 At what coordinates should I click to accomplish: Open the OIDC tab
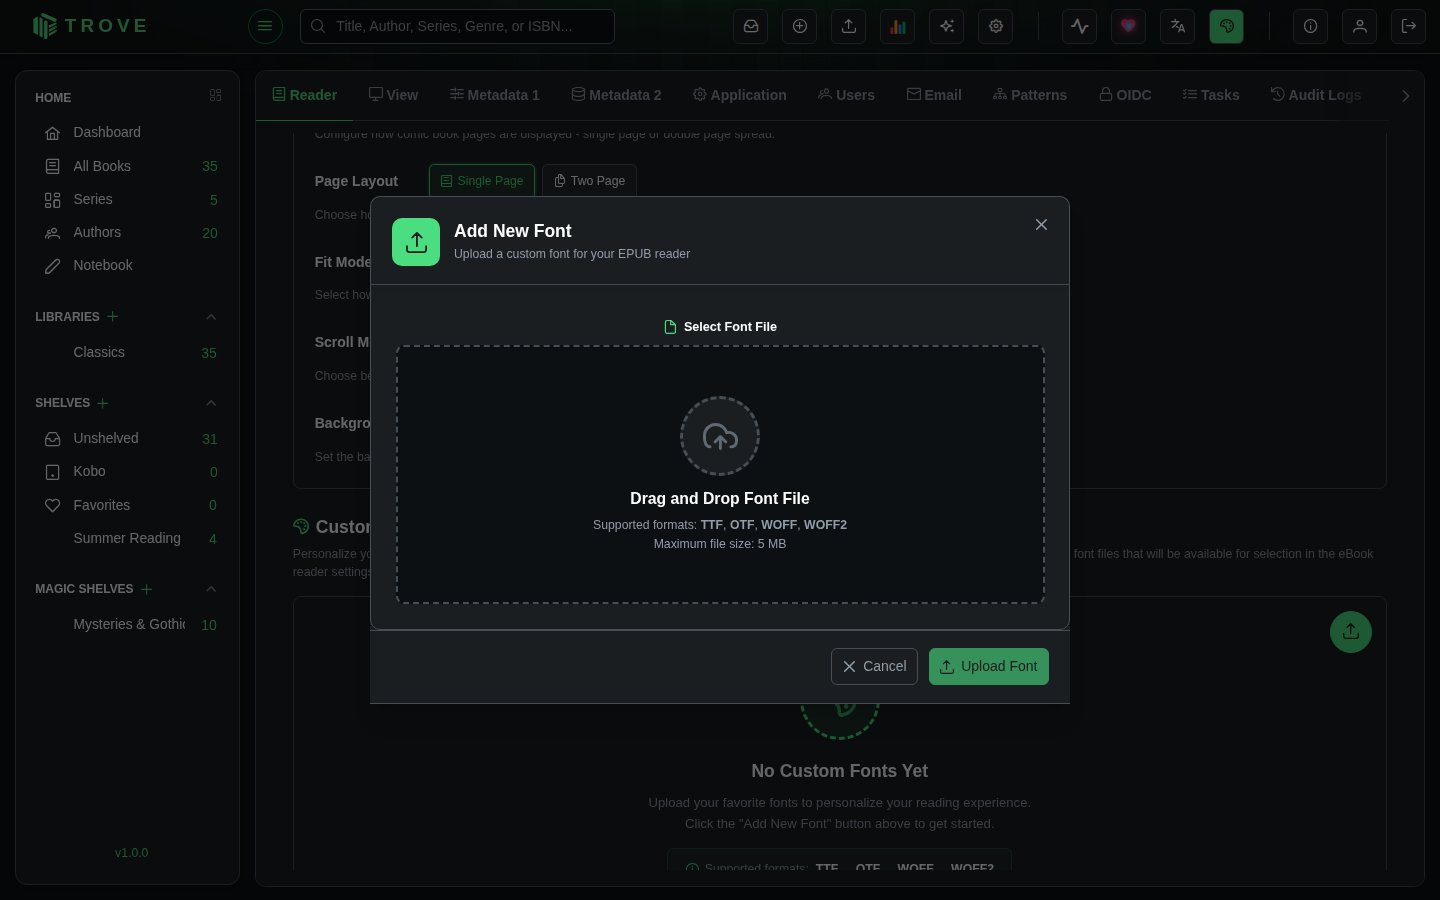(x=1125, y=95)
